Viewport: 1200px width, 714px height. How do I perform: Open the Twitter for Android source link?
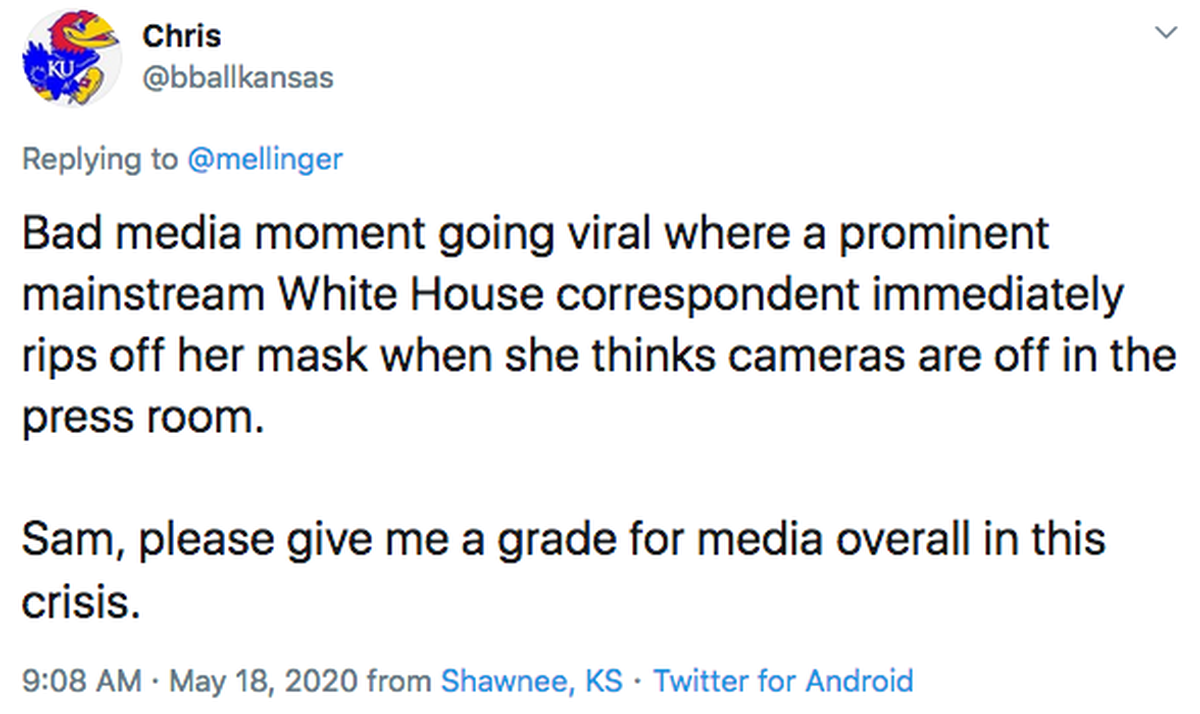[783, 682]
